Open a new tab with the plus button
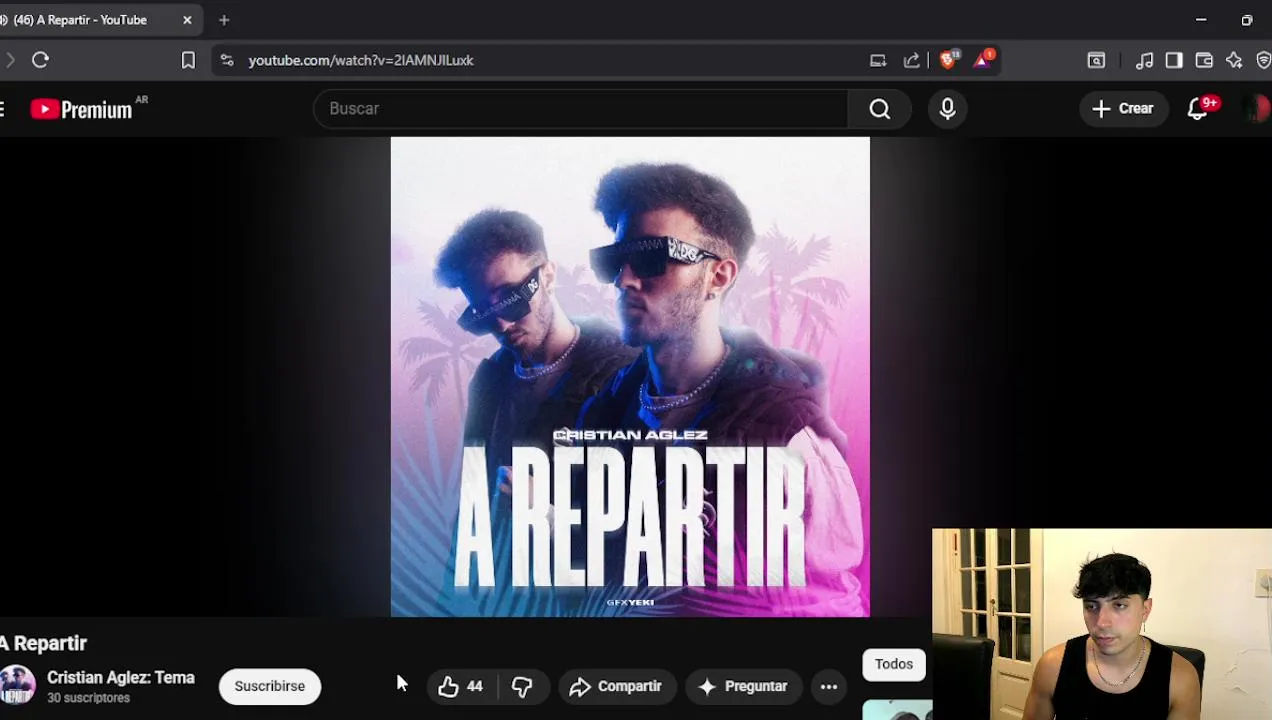This screenshot has height=720, width=1272. coord(224,20)
